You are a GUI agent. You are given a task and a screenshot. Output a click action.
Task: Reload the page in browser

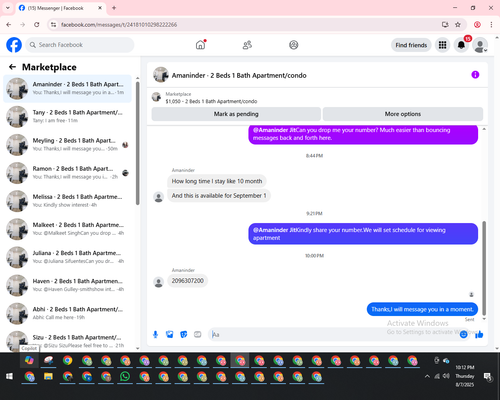[37, 24]
